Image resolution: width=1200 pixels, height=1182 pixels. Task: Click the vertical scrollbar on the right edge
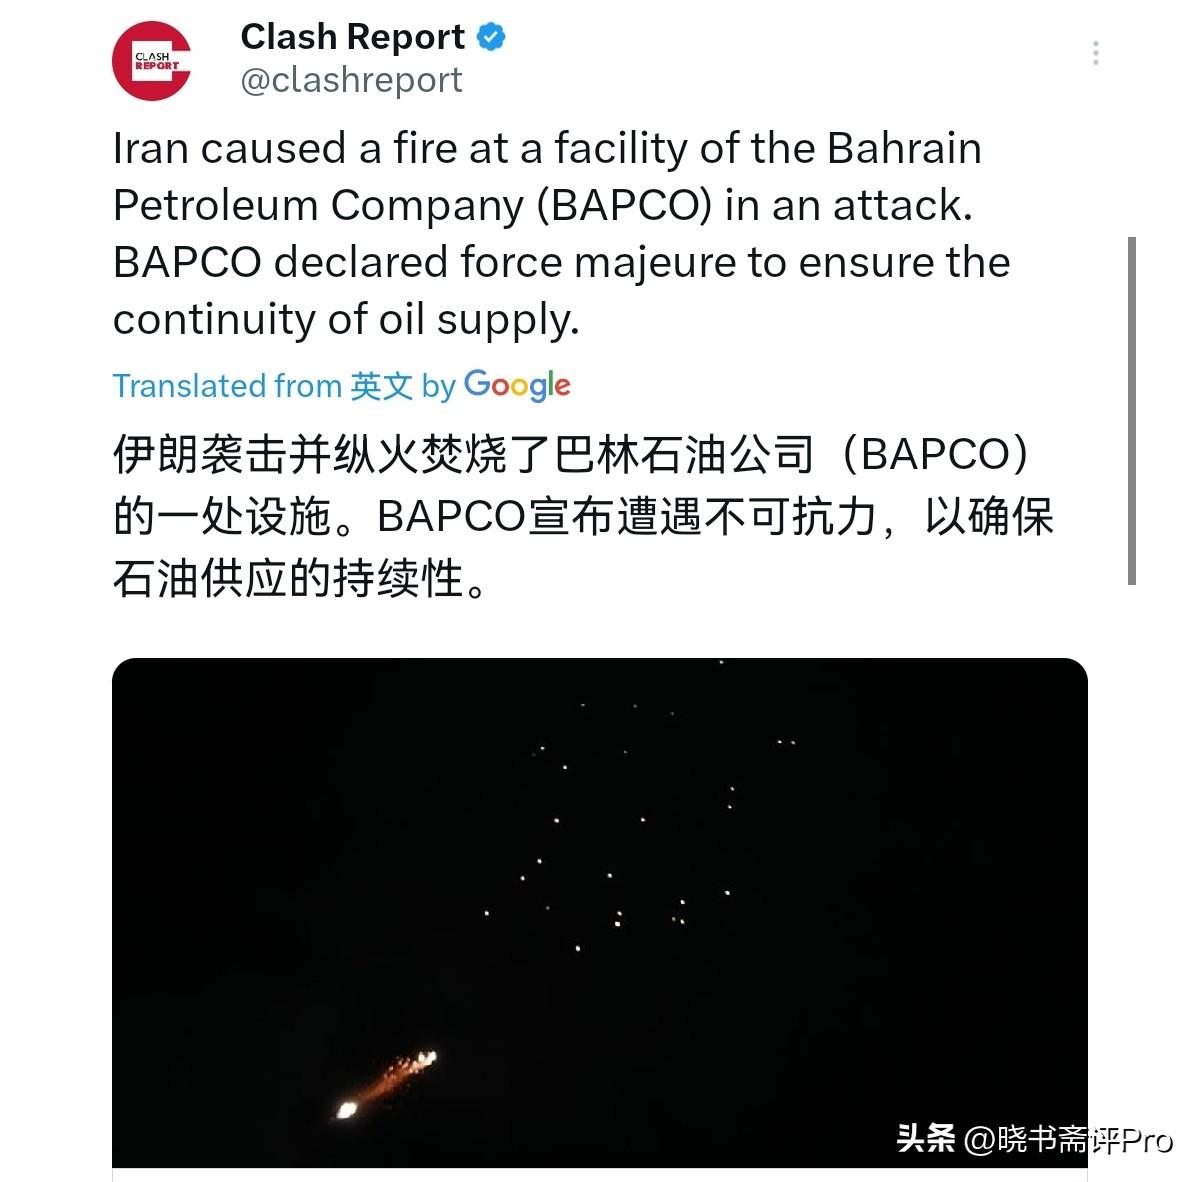click(1132, 411)
